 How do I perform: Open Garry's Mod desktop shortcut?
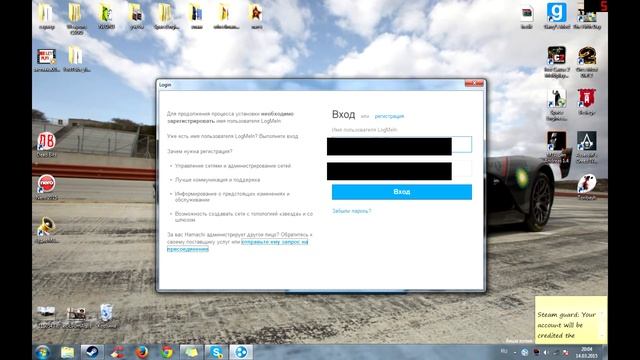pos(557,16)
